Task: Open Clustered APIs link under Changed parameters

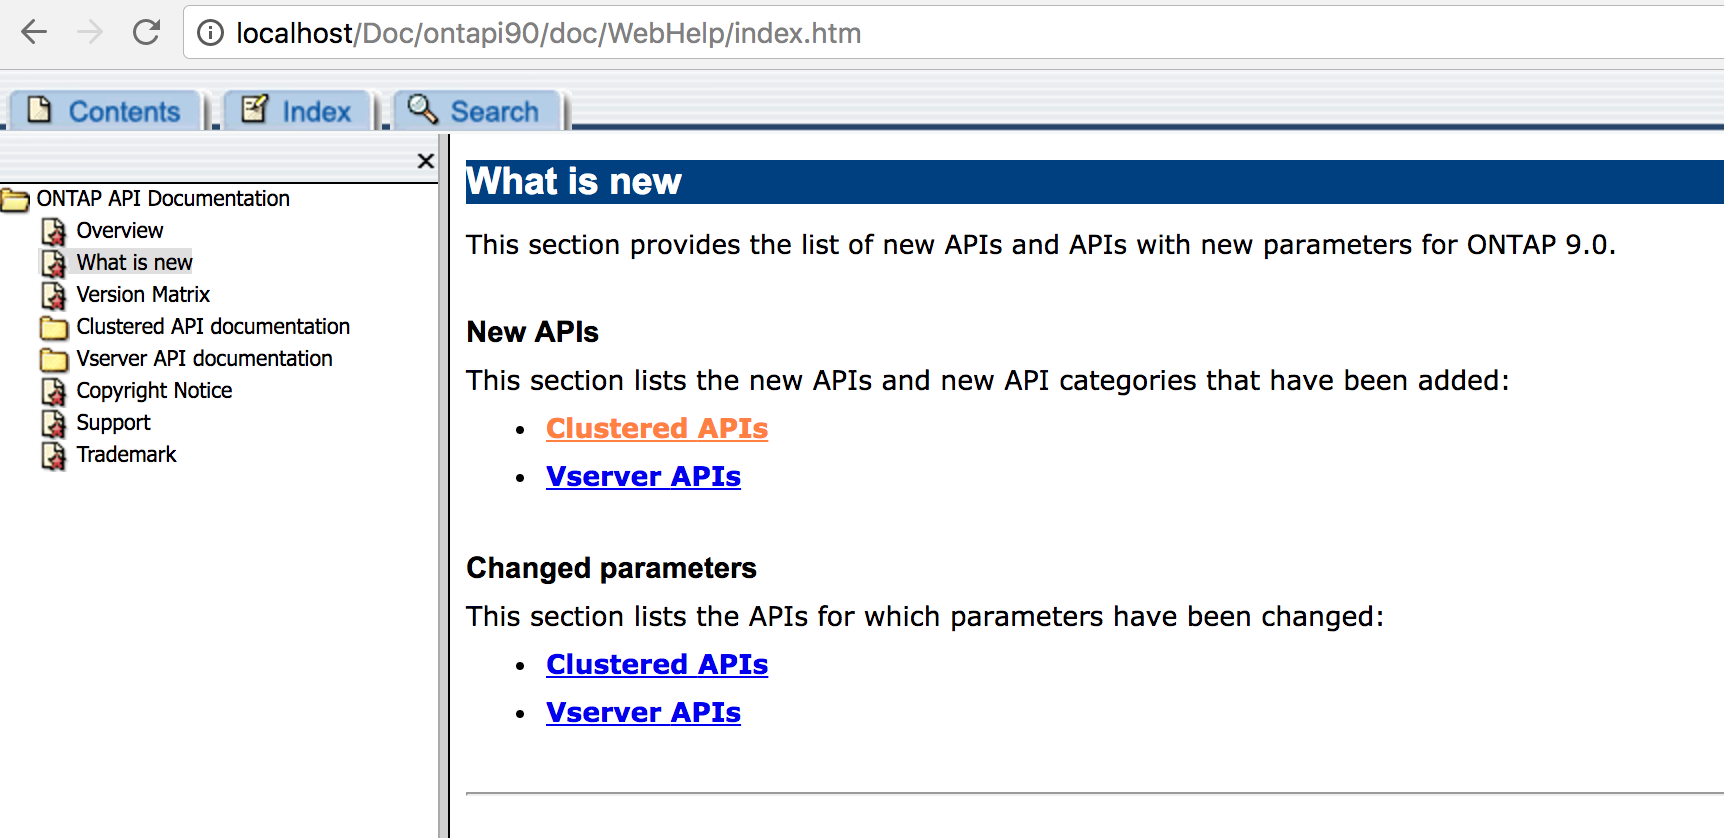Action: 656,664
